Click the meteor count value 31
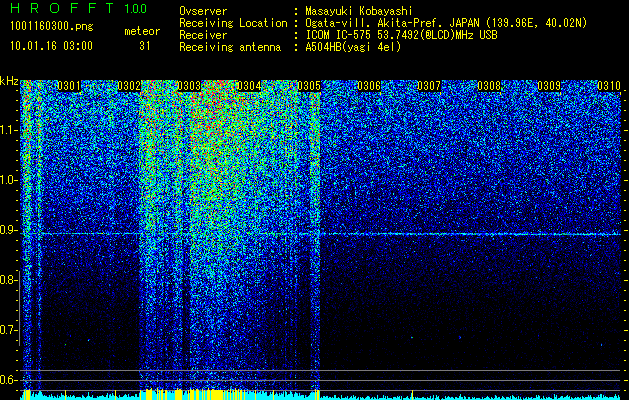This screenshot has height=400, width=629. point(144,46)
